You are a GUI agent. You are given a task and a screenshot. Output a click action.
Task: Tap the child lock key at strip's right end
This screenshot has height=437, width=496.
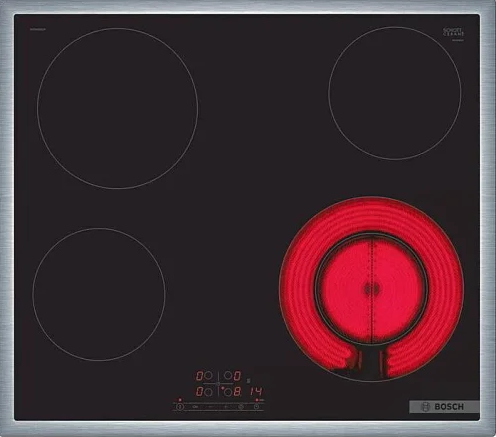256,407
